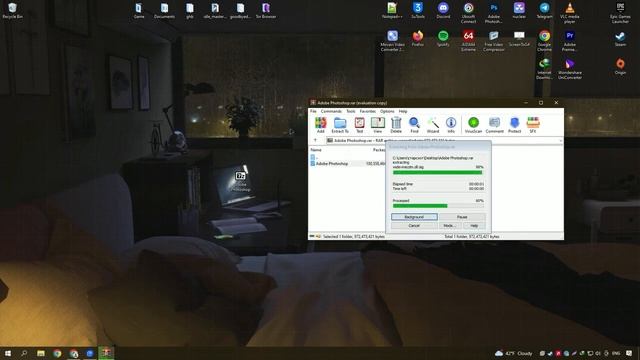Select the Spotify desktop icon
640x360 pixels.
(x=443, y=38)
